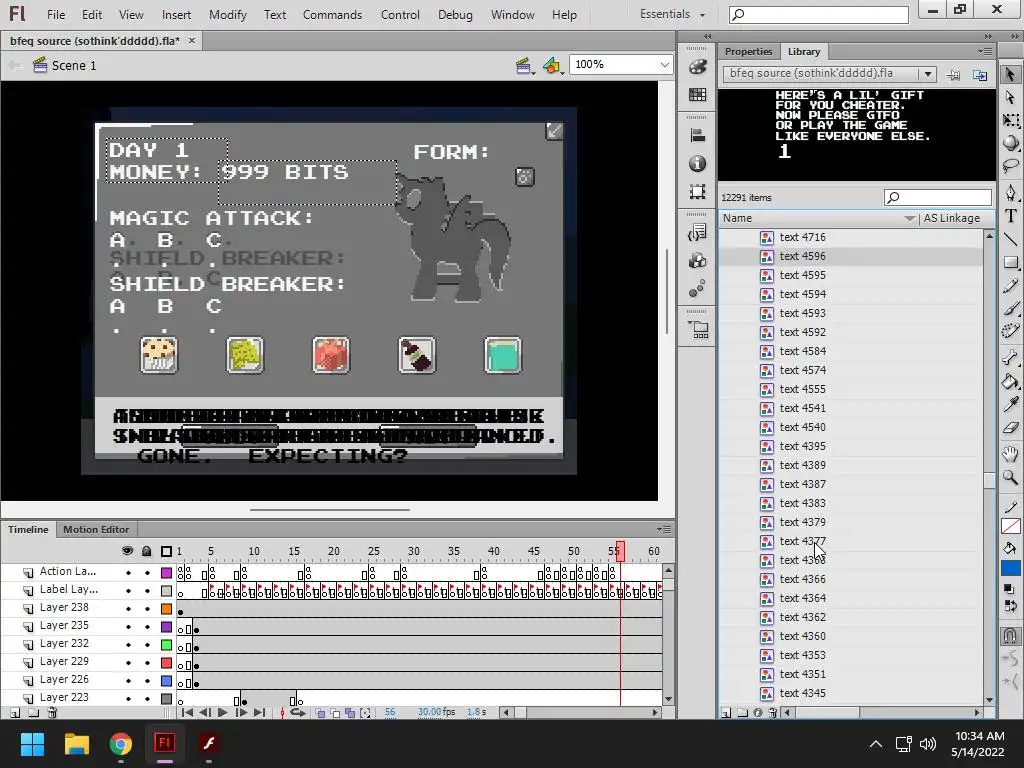
Task: Open the Align panel icon
Action: click(697, 135)
